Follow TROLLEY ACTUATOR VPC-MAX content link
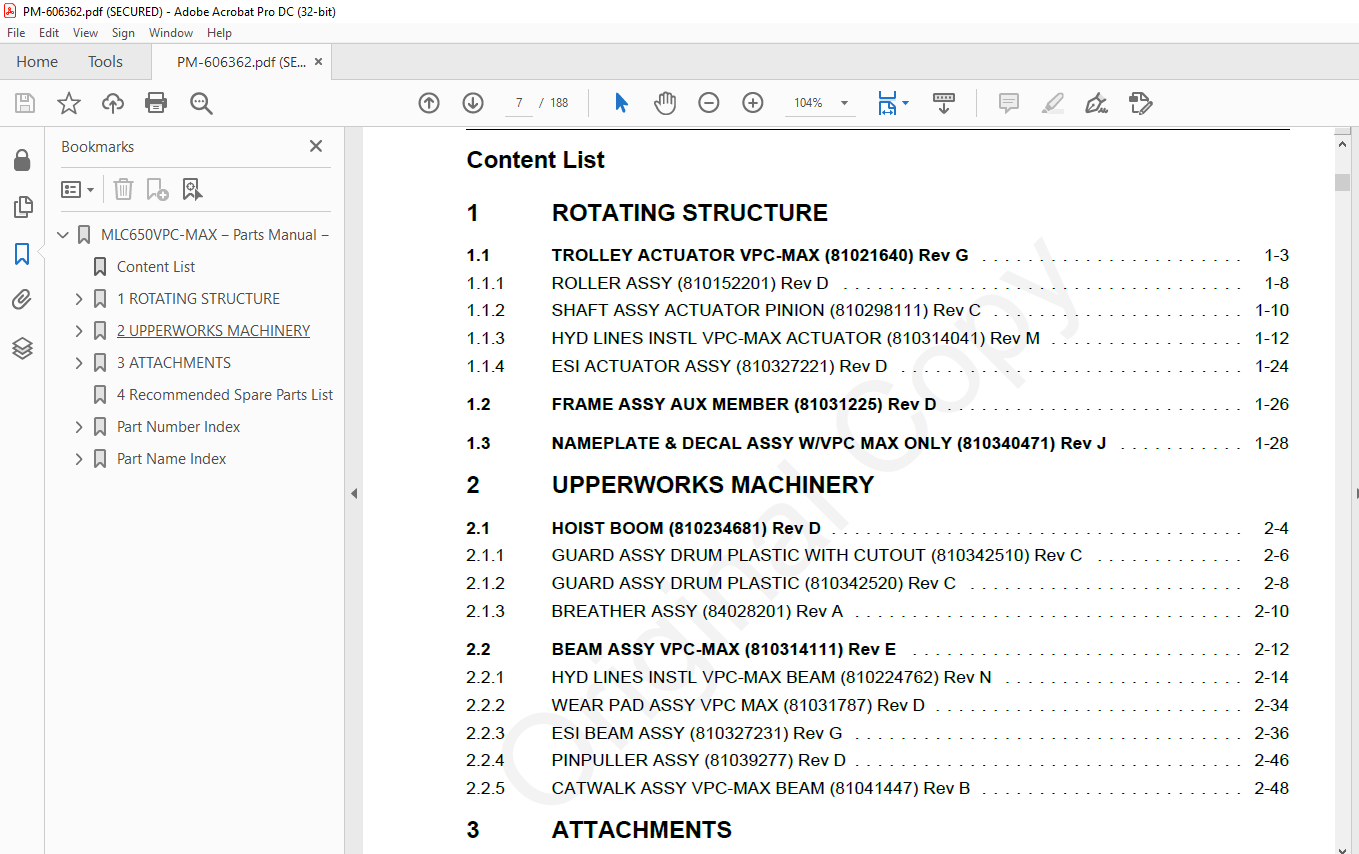This screenshot has height=854, width=1359. pyautogui.click(x=760, y=255)
